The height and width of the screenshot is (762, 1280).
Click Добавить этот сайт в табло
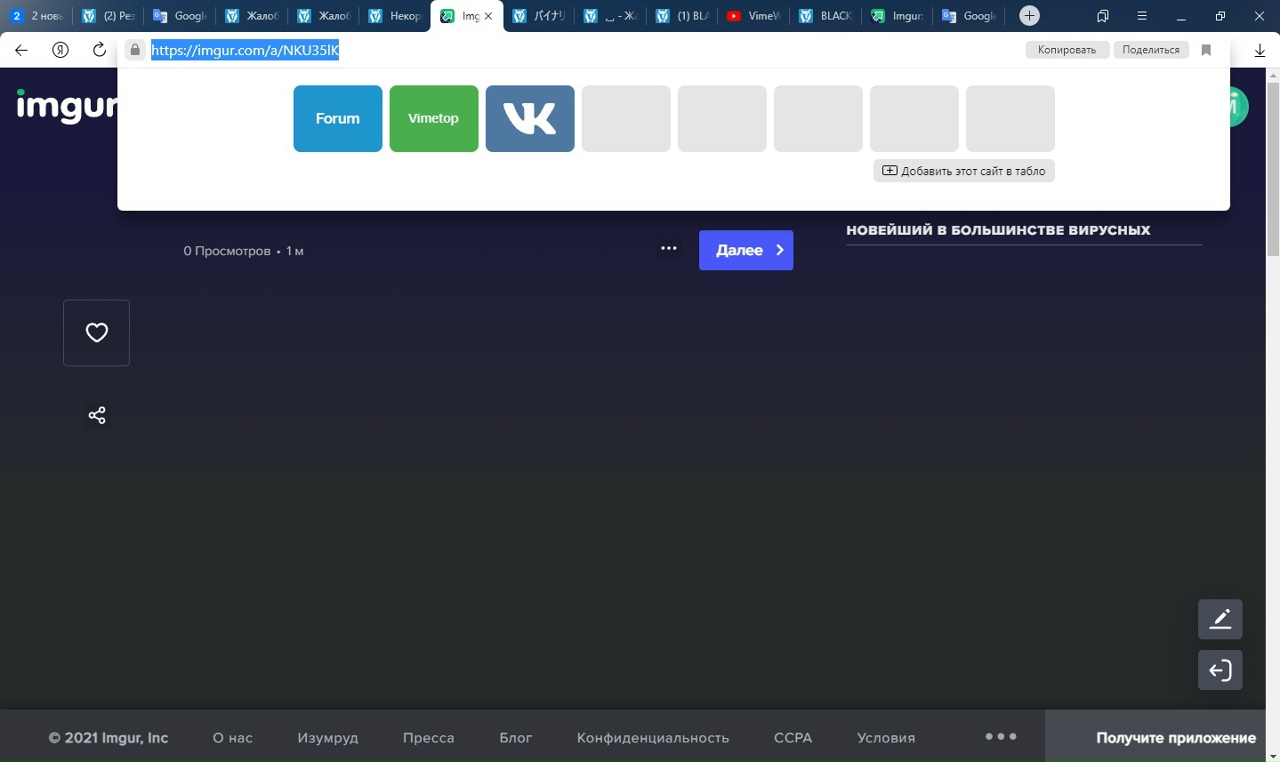pos(964,171)
